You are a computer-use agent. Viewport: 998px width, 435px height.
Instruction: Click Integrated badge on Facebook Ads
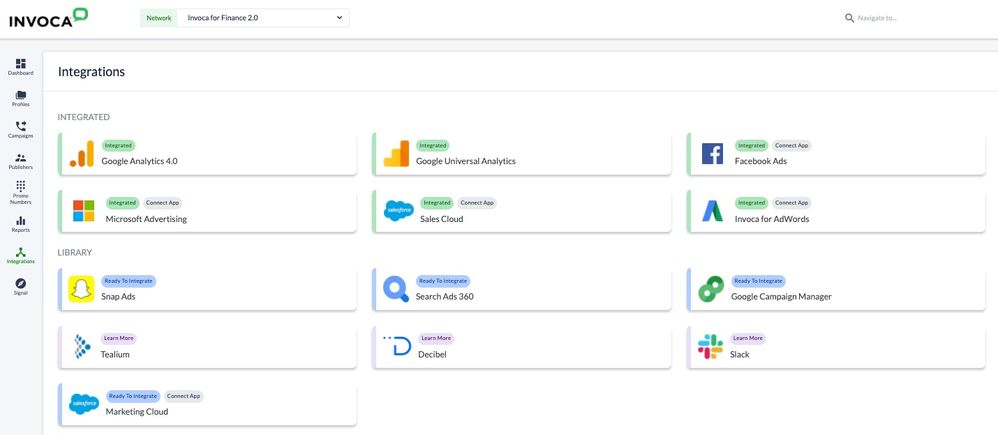click(752, 145)
